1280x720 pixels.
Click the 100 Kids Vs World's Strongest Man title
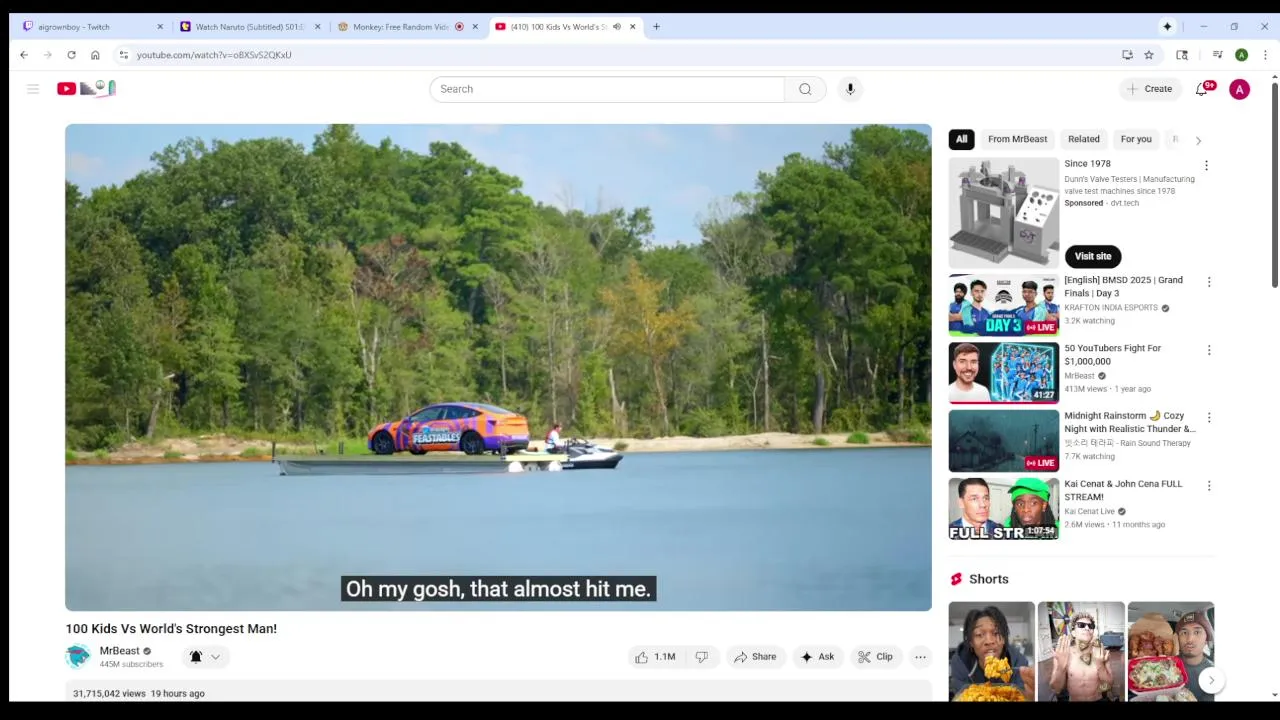pyautogui.click(x=171, y=628)
